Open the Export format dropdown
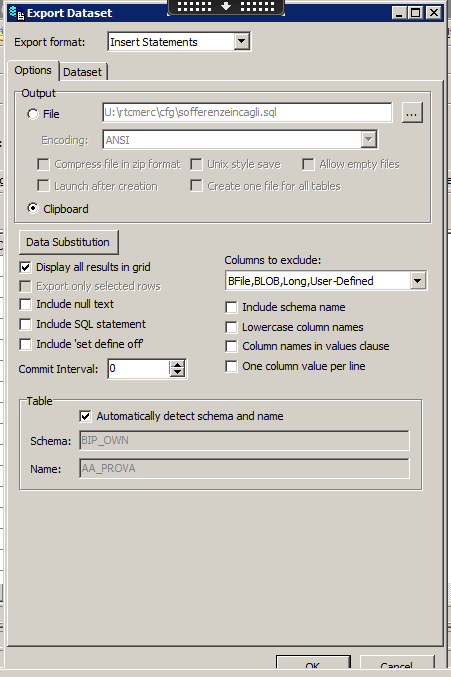Image resolution: width=451 pixels, height=677 pixels. [242, 42]
